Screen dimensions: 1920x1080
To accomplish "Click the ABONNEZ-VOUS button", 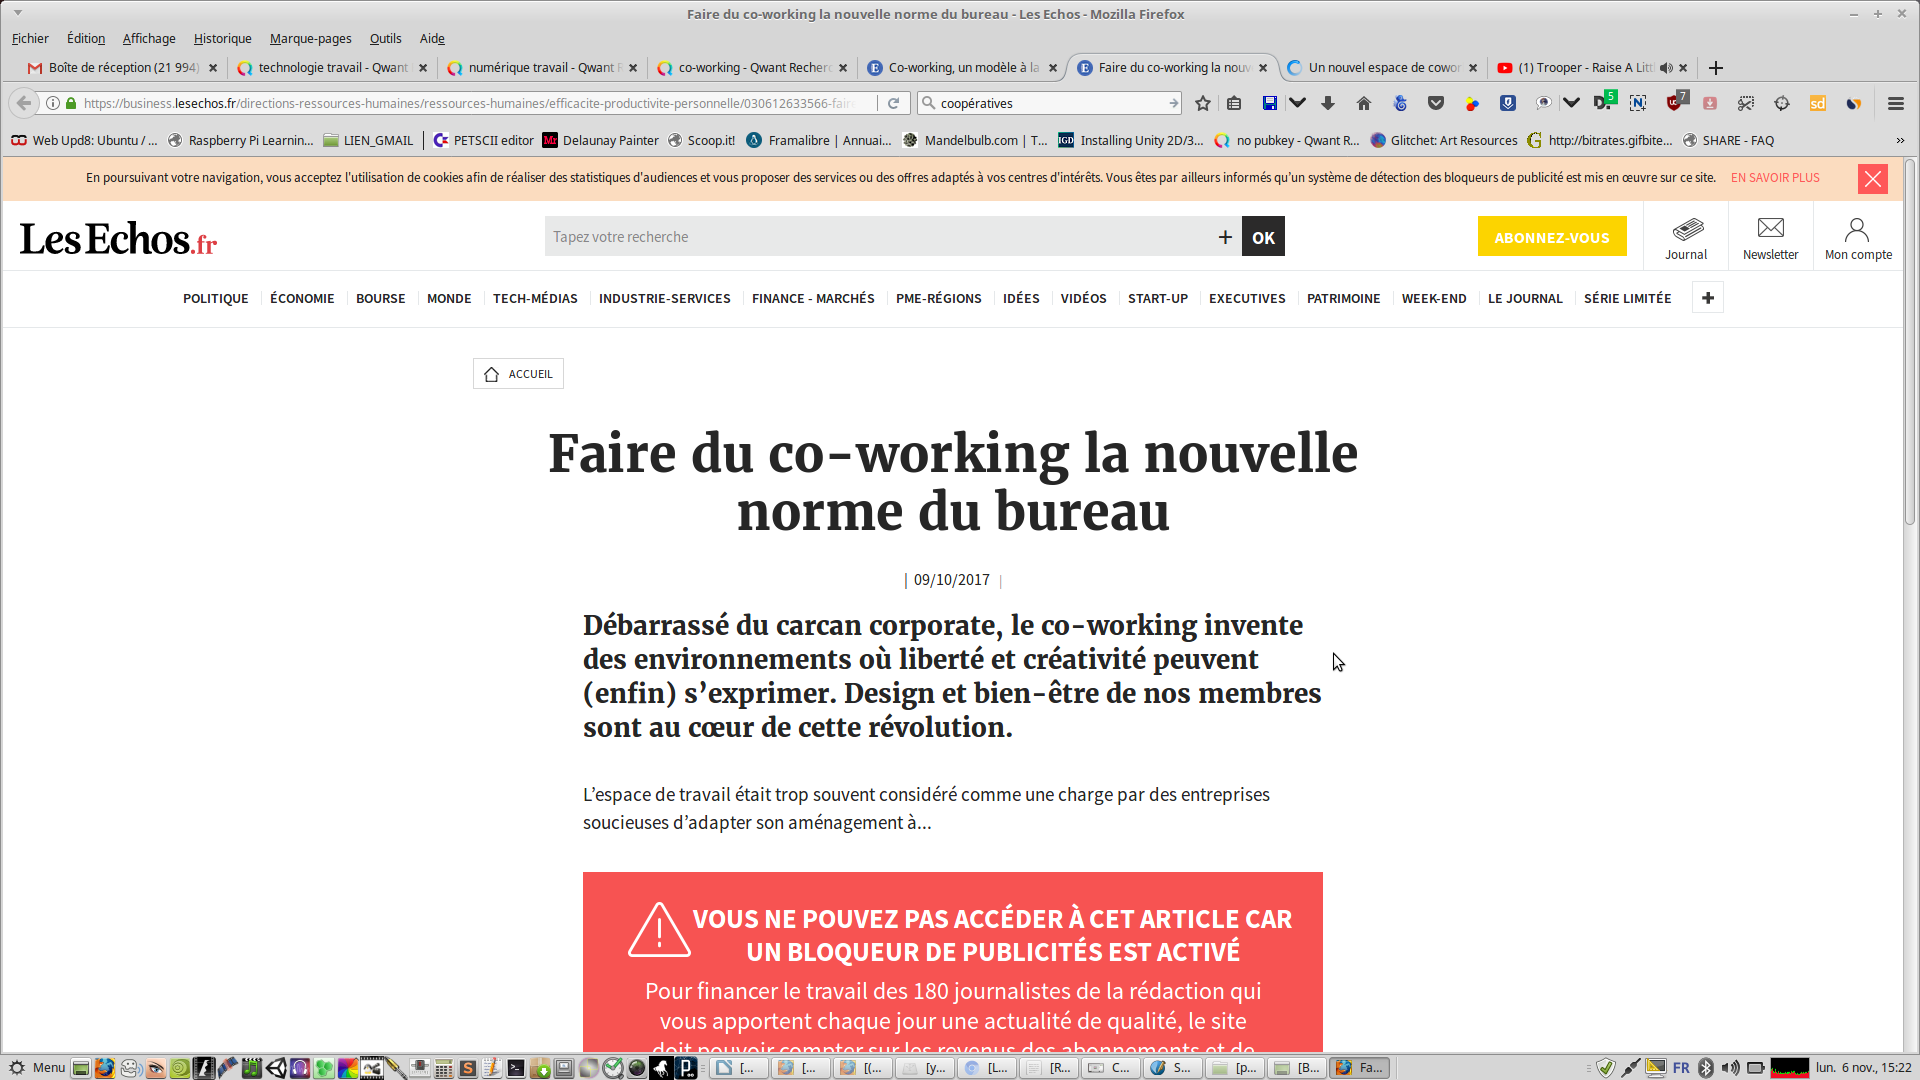I will click(x=1551, y=237).
